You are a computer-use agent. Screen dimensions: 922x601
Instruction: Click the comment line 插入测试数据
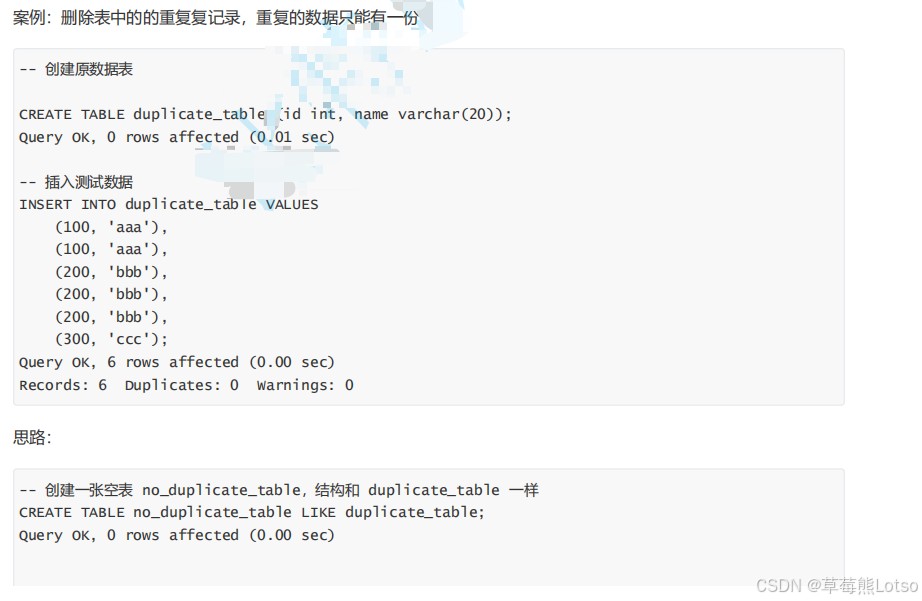tap(77, 182)
